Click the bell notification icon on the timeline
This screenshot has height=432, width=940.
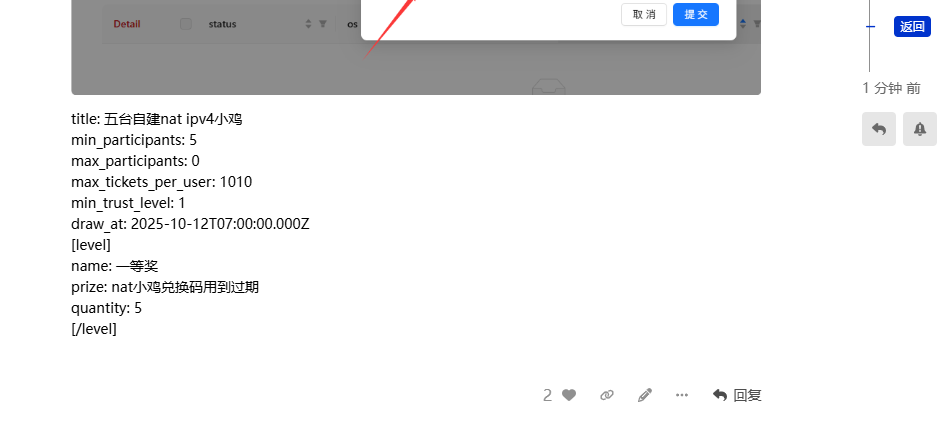[920, 129]
